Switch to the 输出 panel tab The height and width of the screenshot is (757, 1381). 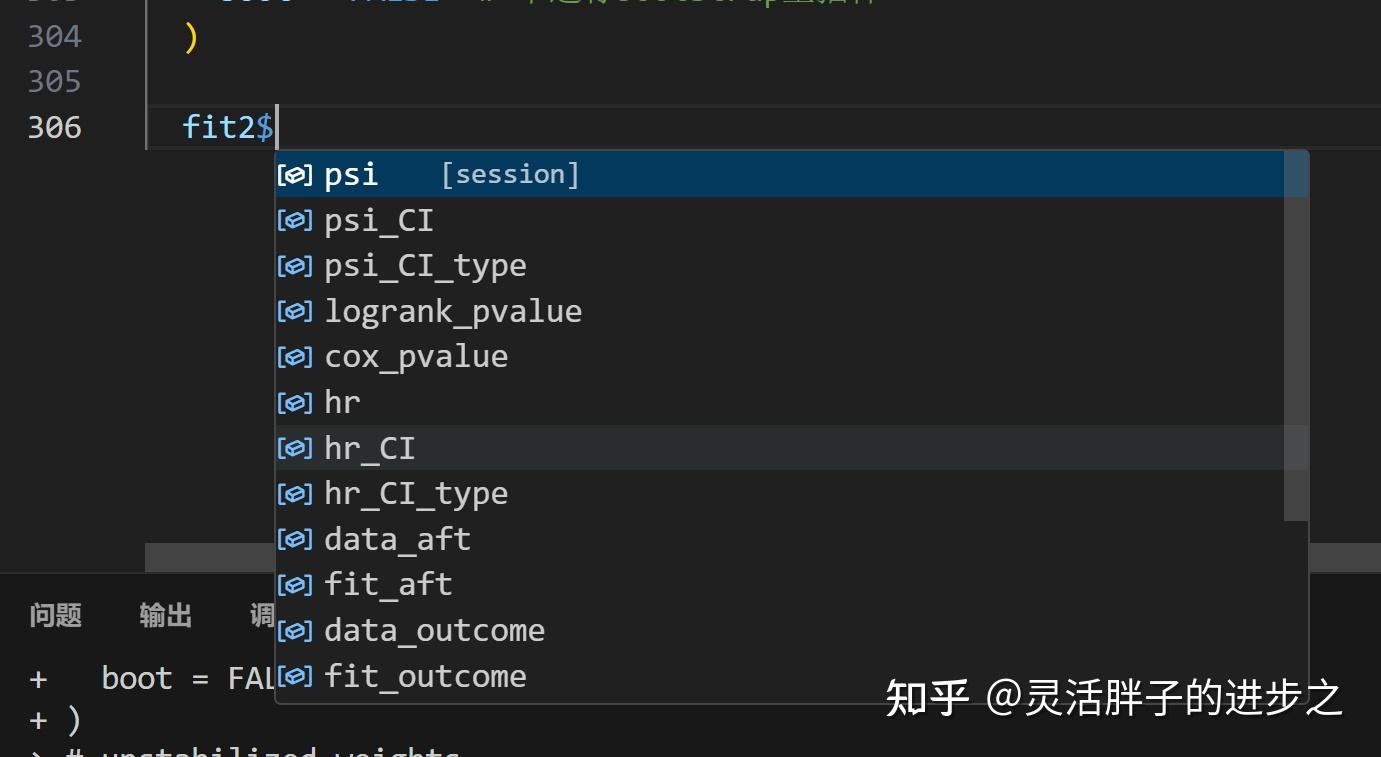point(164,615)
